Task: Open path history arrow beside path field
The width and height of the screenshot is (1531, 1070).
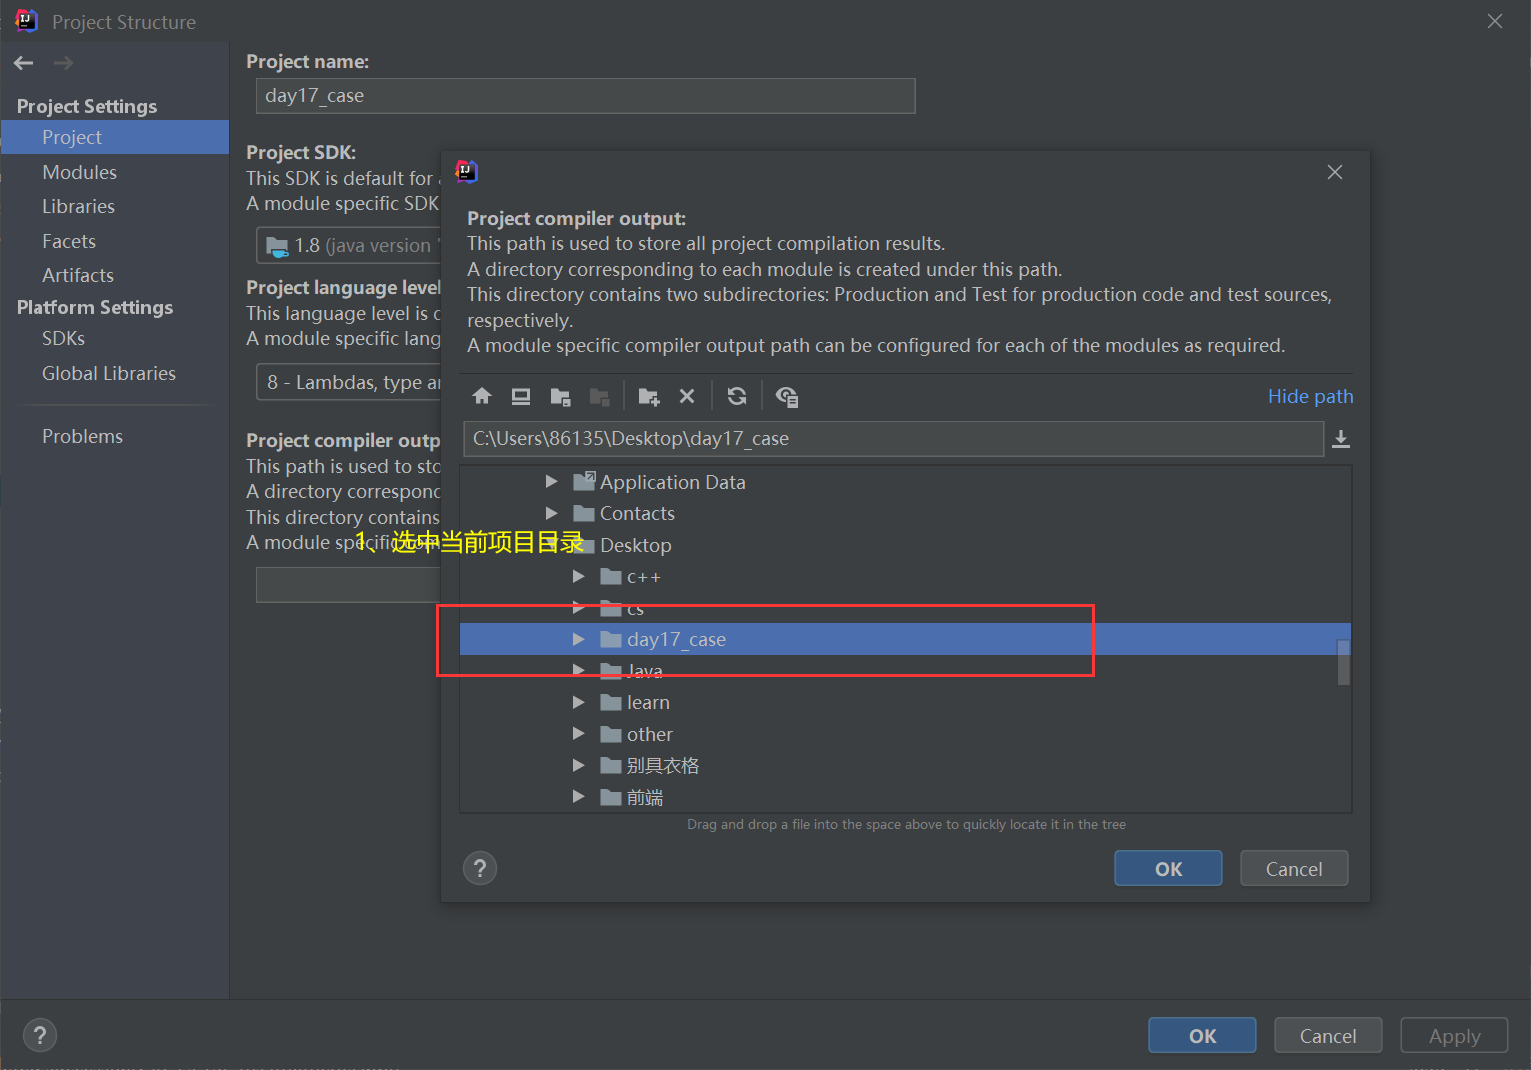Action: click(x=1341, y=439)
